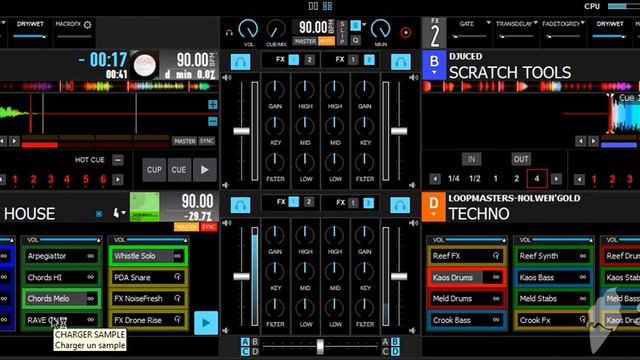Assign deck D to right crossfader side
Viewport: 640px width, 360px height.
point(395,351)
